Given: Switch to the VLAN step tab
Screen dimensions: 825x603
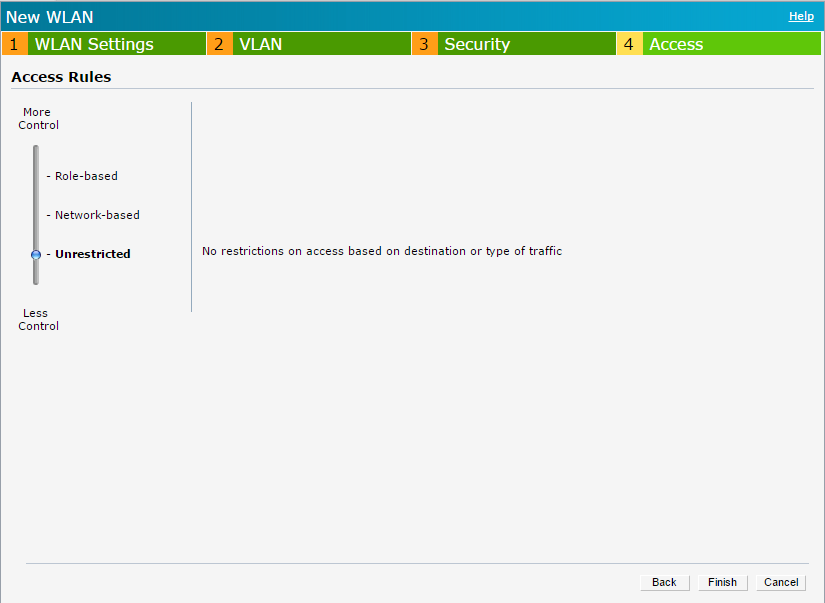Looking at the screenshot, I should pos(261,44).
